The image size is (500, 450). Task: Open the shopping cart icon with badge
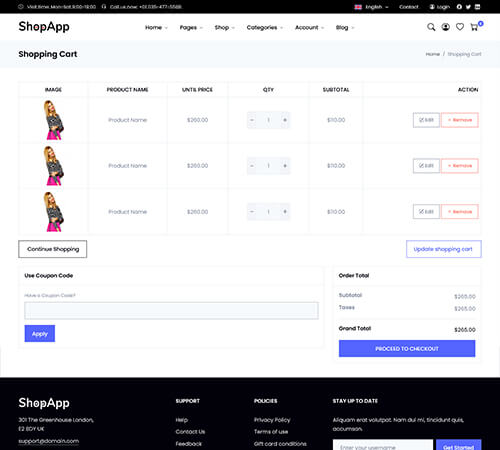[x=476, y=26]
